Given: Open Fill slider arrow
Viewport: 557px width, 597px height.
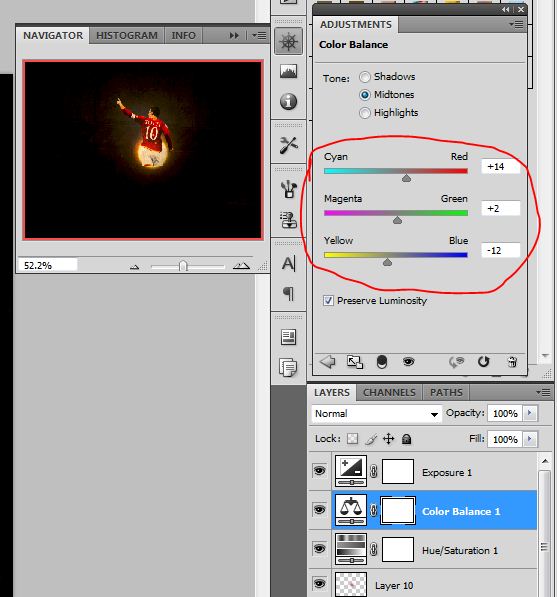Looking at the screenshot, I should tap(530, 439).
